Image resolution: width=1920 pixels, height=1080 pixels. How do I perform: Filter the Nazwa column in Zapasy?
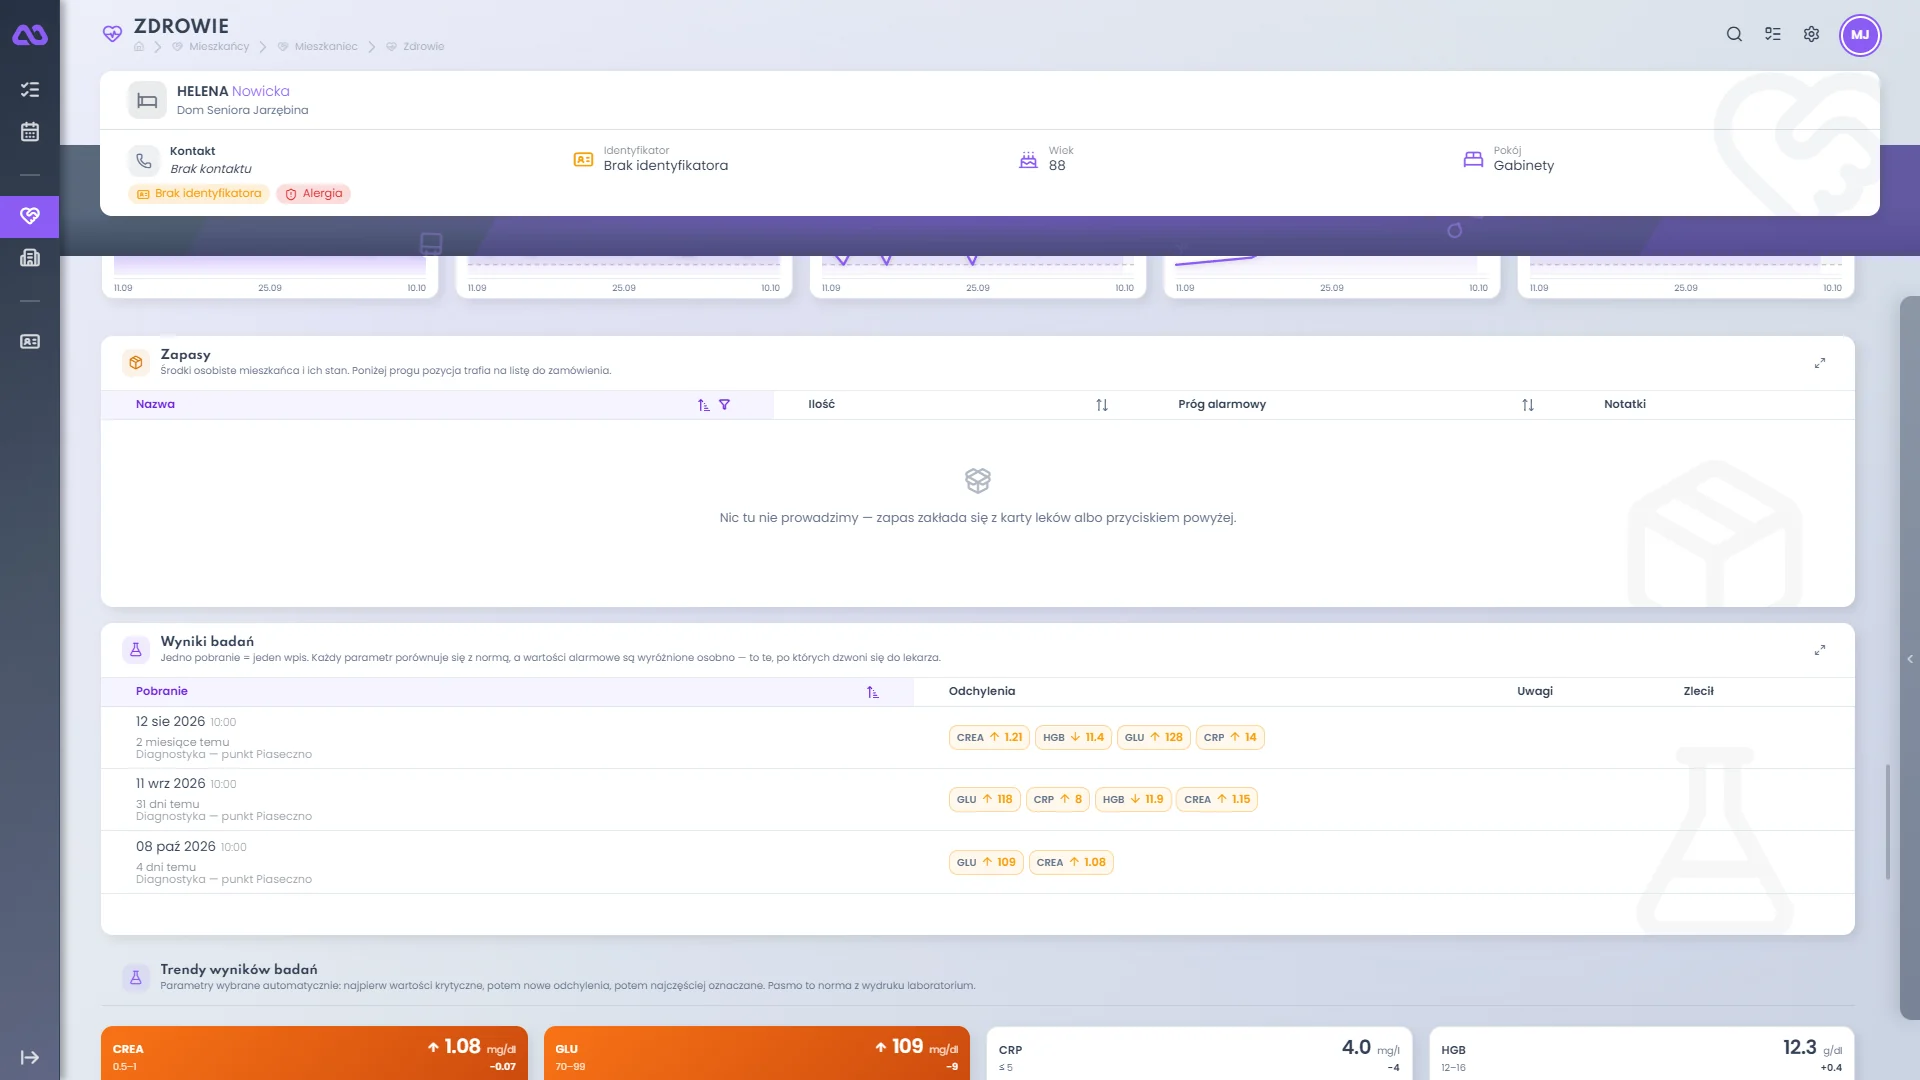(x=724, y=405)
